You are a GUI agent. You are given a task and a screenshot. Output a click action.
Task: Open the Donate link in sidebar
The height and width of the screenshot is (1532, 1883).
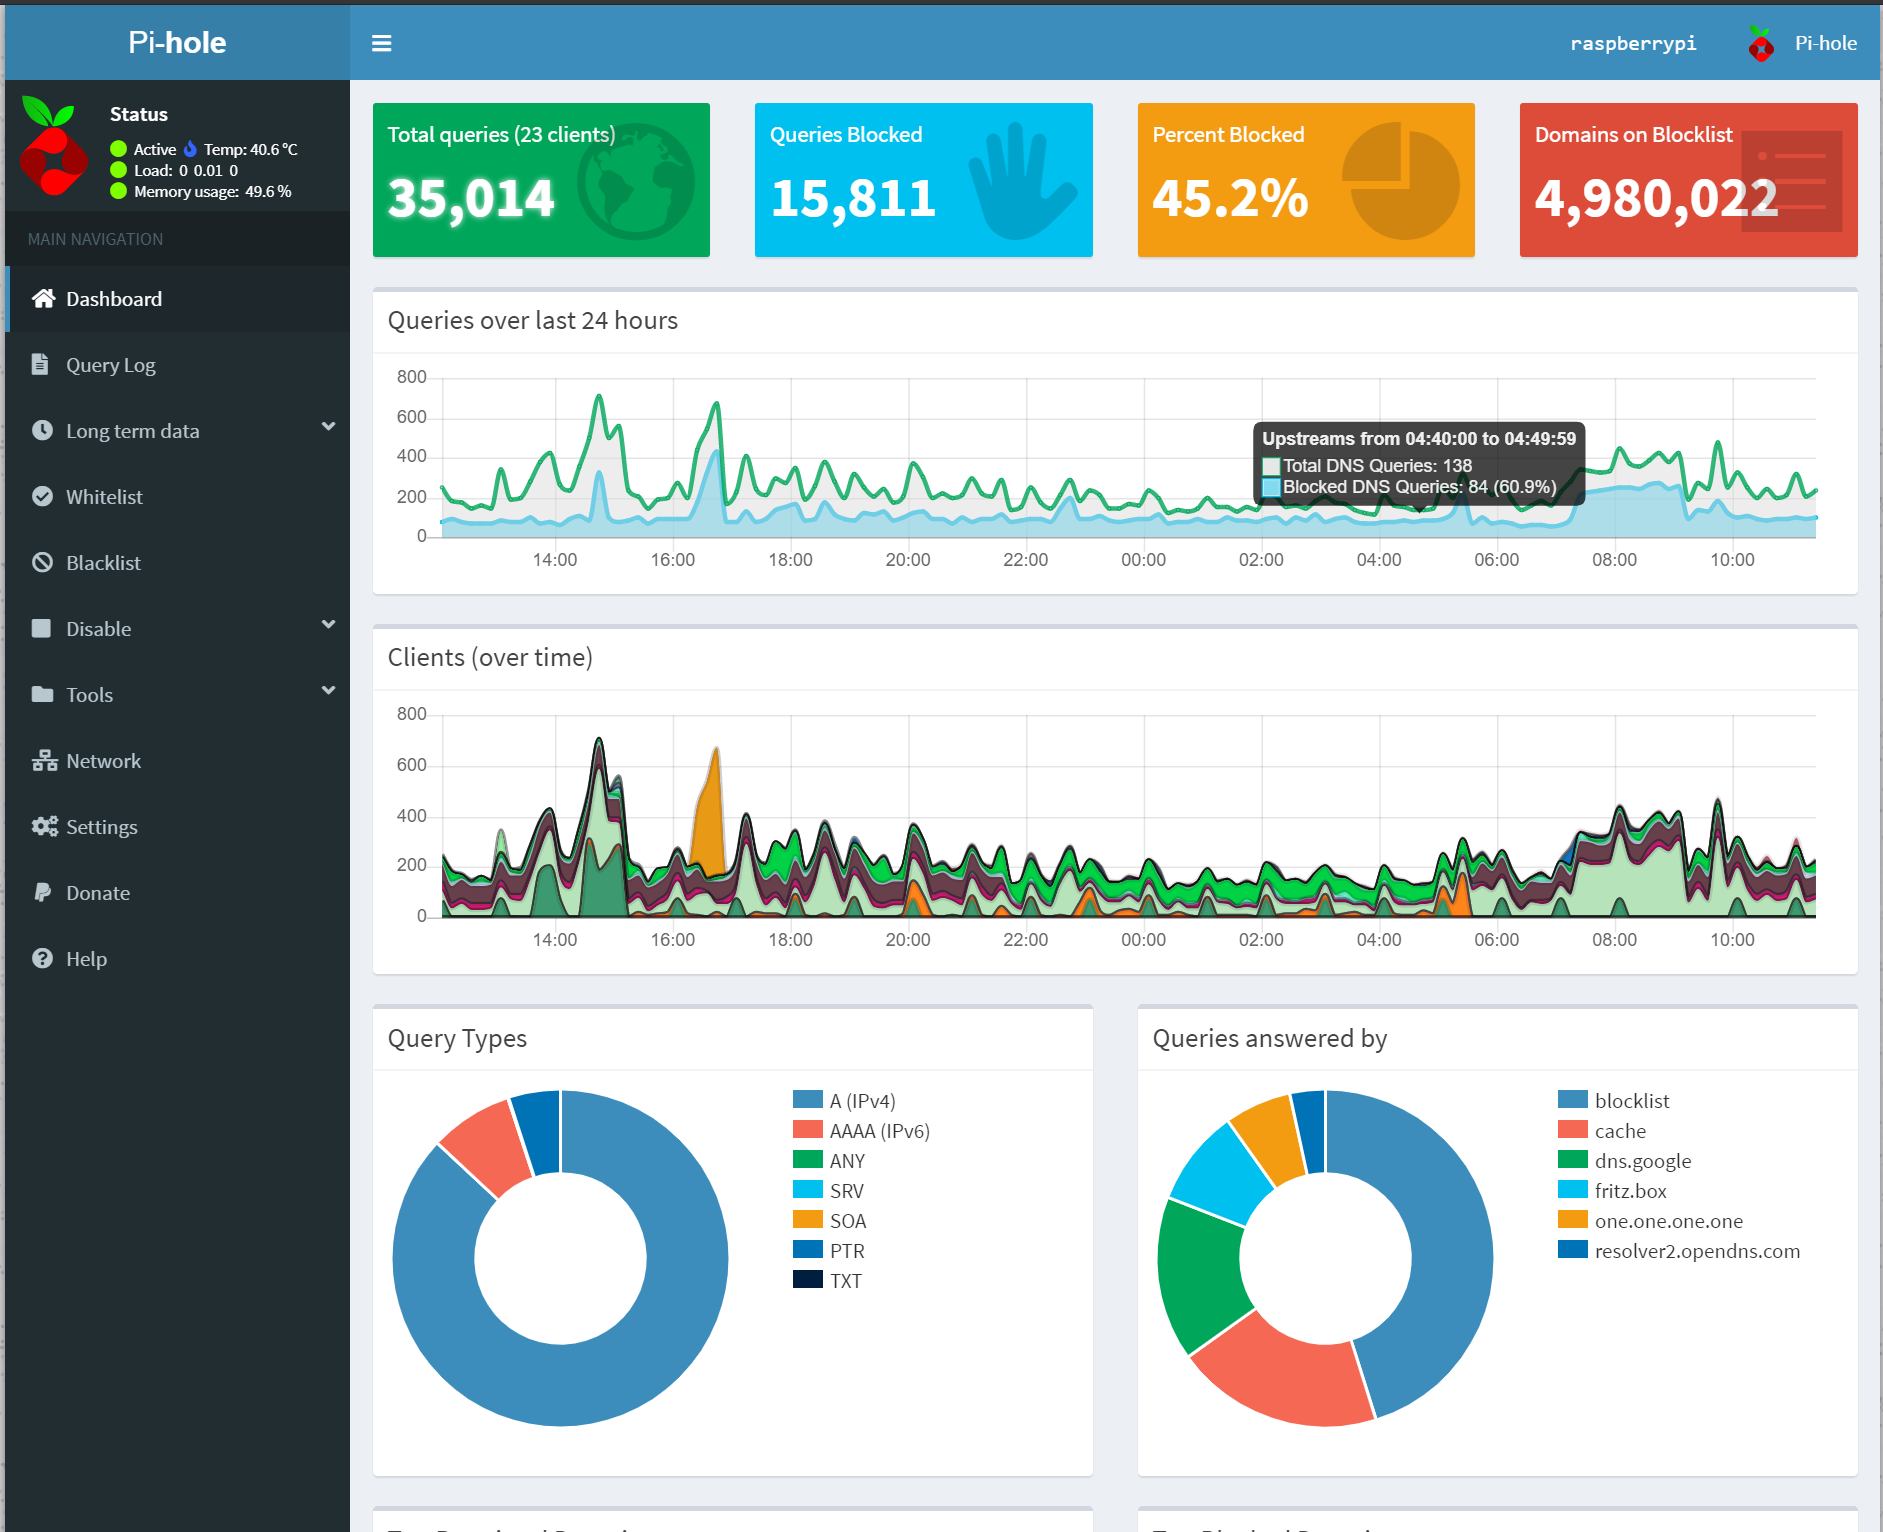pos(177,893)
